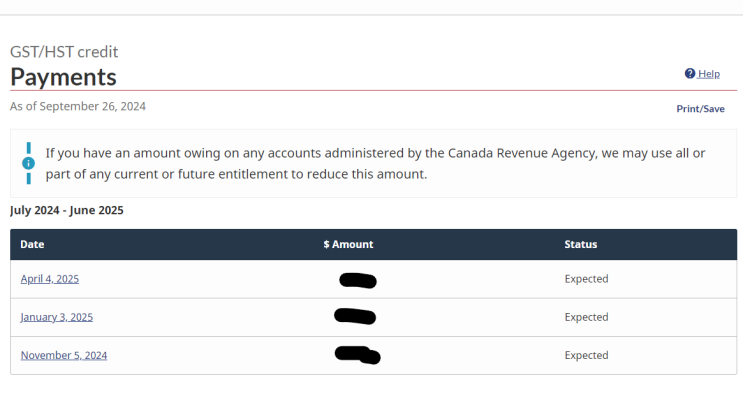
Task: Click the amount owing notice text
Action: coord(375,163)
